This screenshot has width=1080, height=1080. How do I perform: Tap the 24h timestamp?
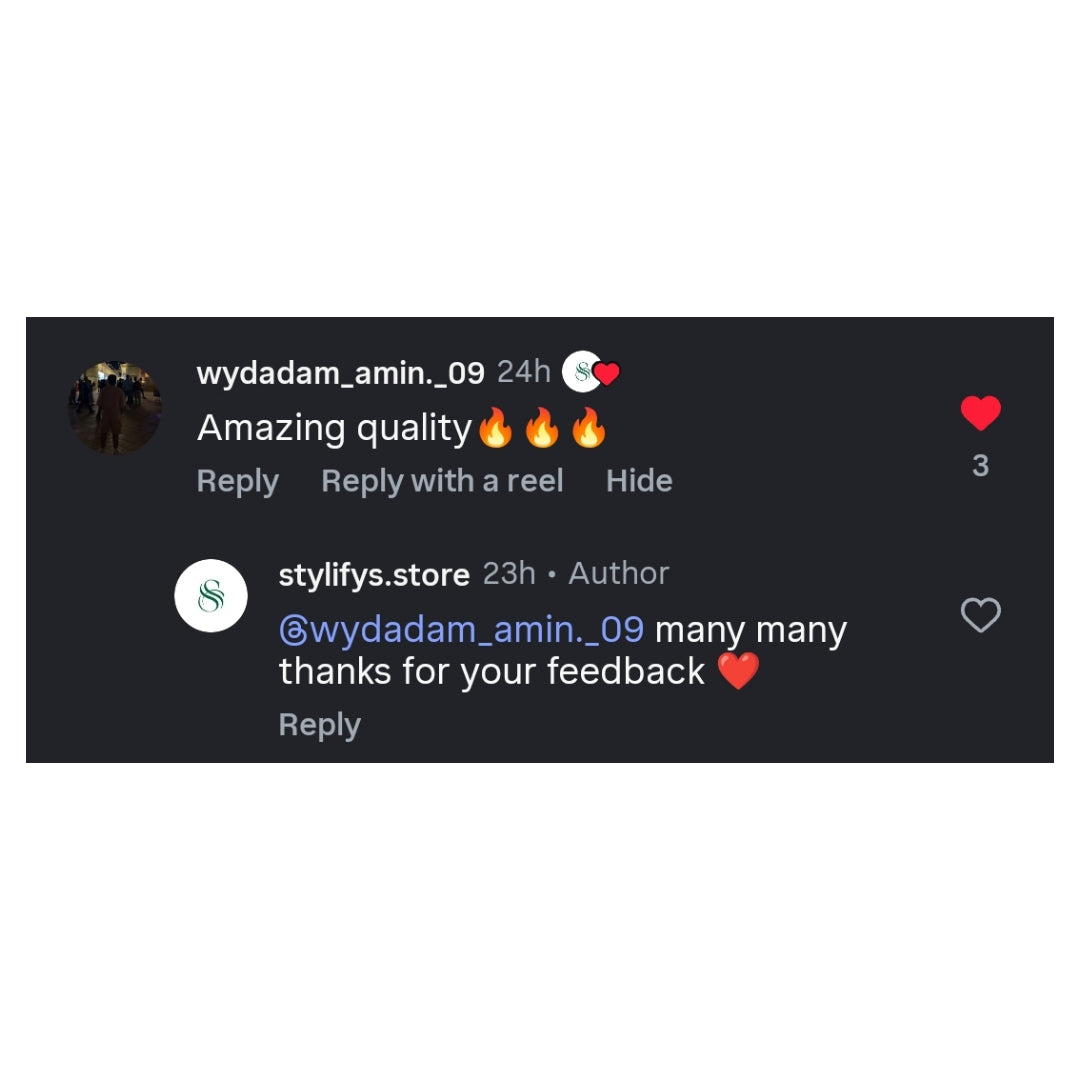(523, 372)
